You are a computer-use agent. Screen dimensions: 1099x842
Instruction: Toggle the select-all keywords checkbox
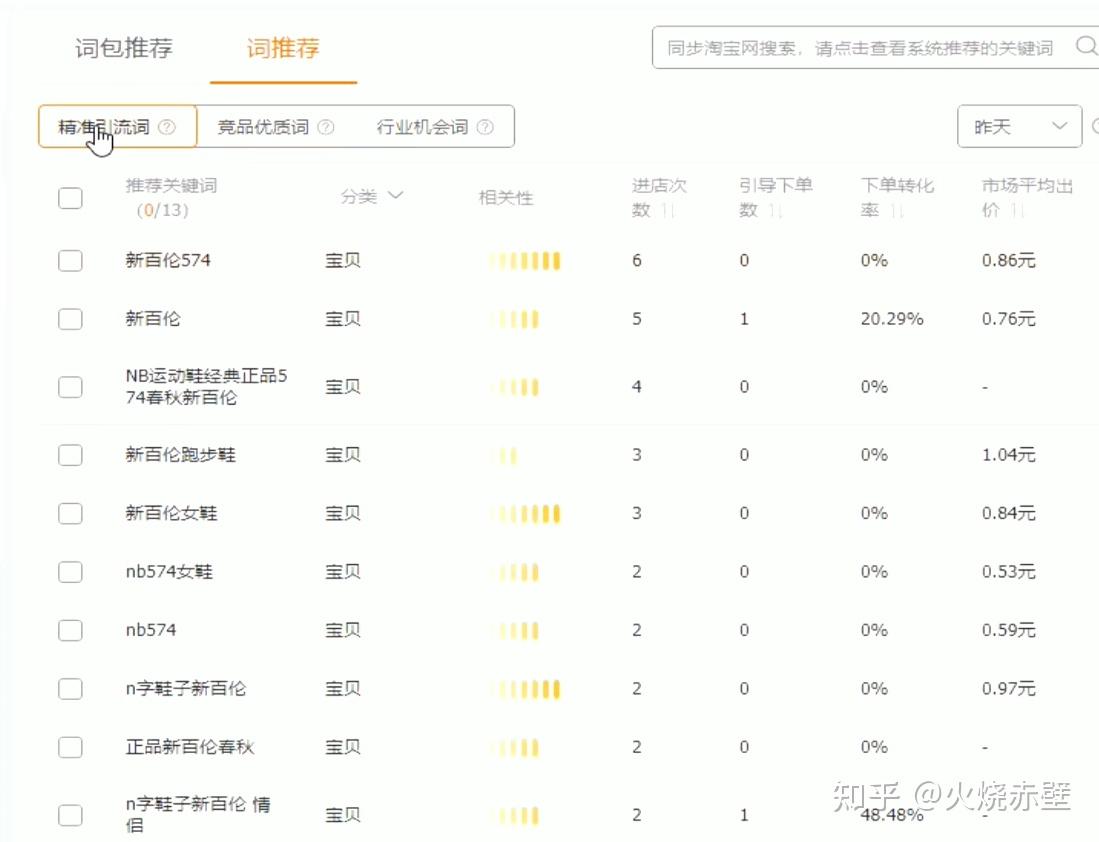pos(70,198)
